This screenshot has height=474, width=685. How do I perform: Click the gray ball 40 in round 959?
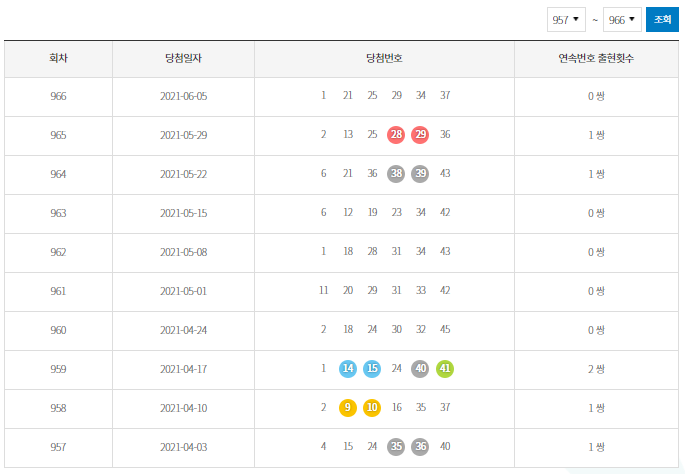coord(420,369)
